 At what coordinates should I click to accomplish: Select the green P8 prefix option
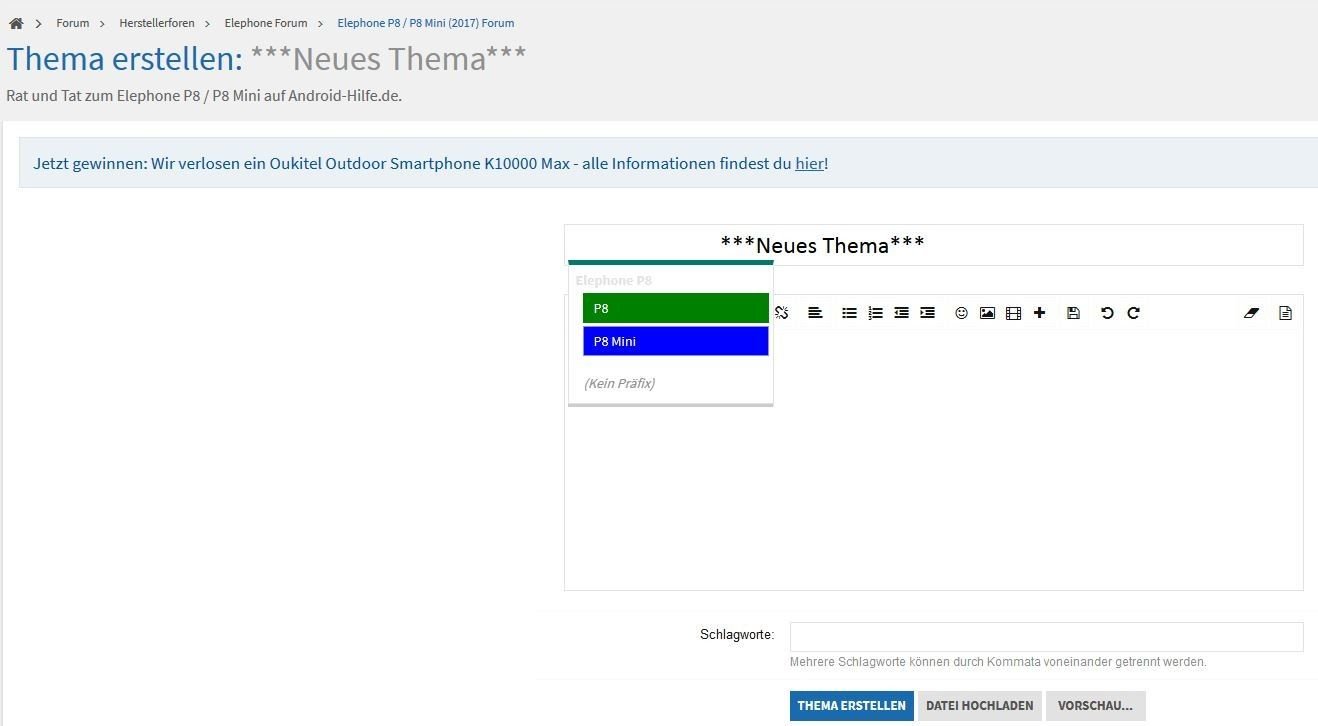tap(676, 308)
